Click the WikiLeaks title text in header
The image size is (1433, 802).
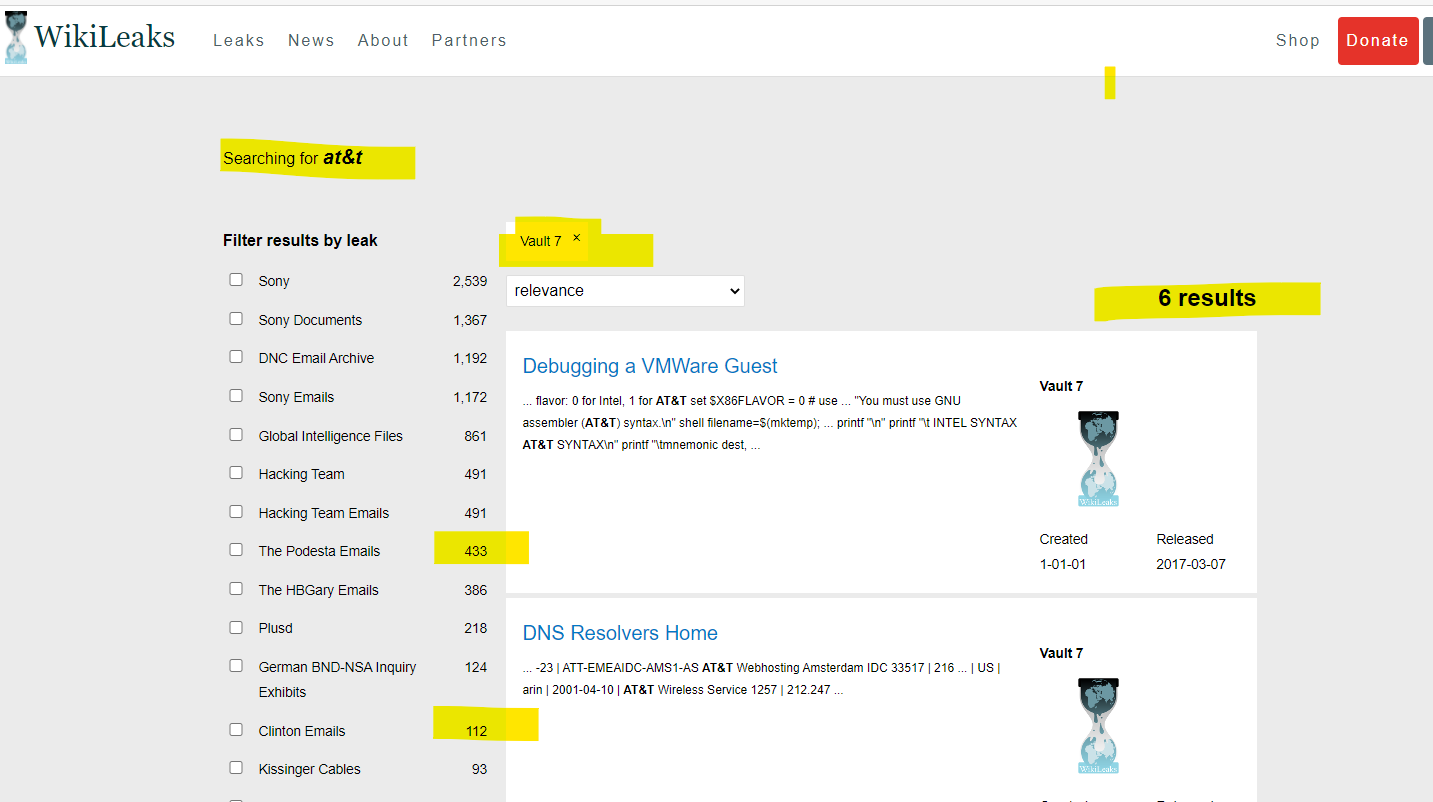(x=105, y=38)
